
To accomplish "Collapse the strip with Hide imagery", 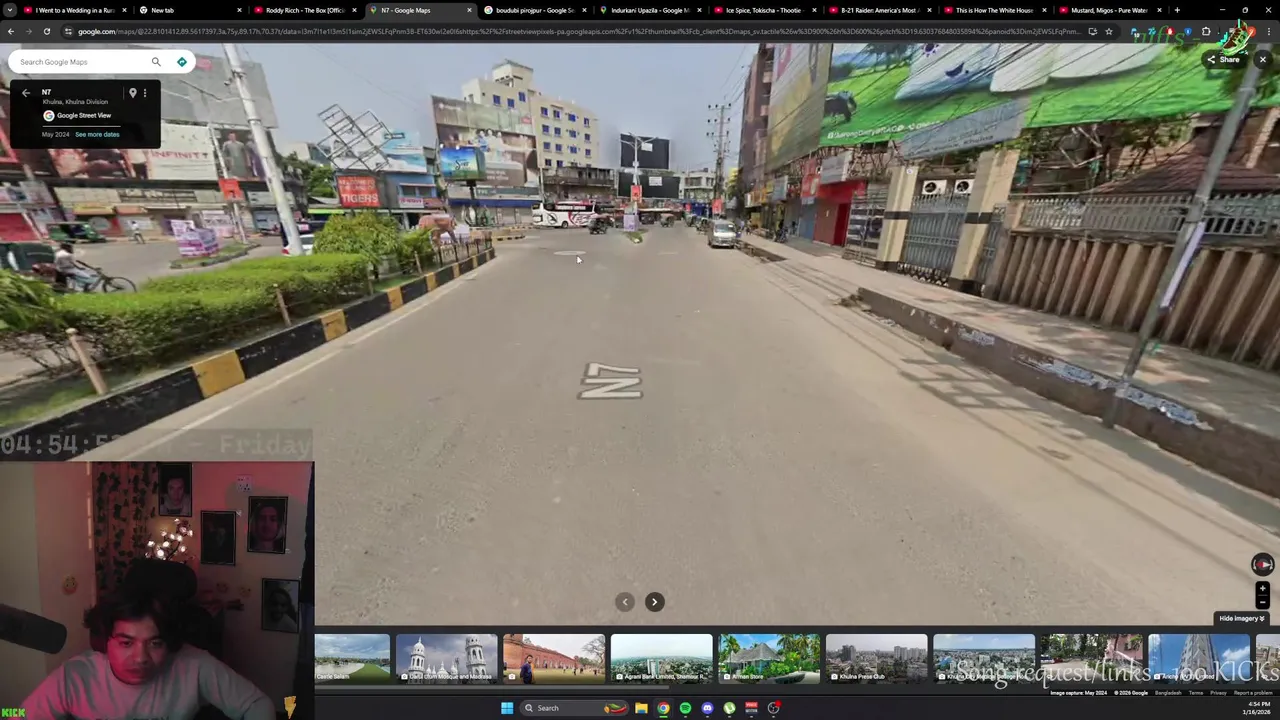I will coord(1241,619).
